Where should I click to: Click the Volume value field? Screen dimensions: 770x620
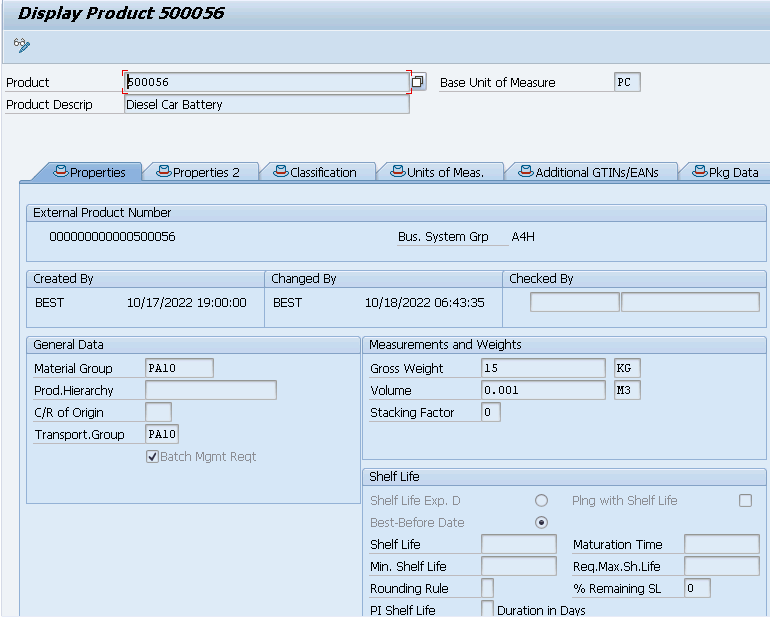pos(543,390)
